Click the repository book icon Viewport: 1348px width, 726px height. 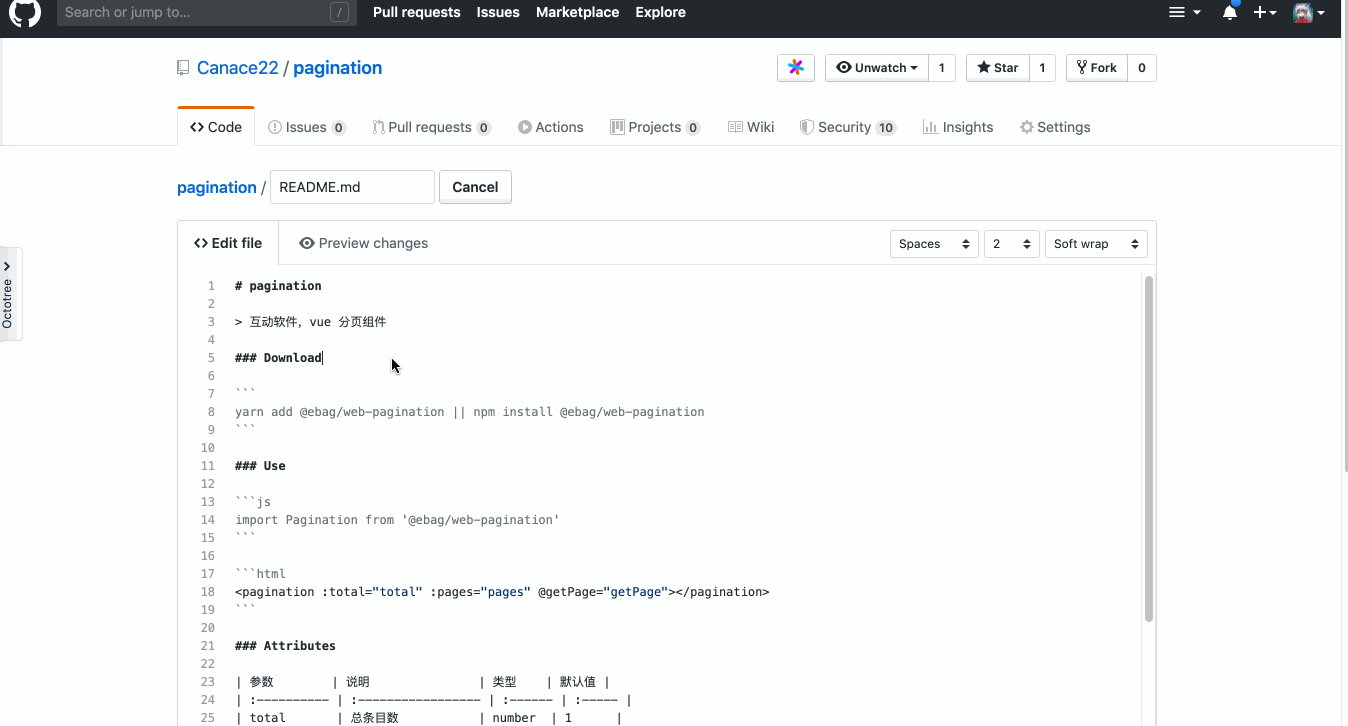tap(183, 68)
